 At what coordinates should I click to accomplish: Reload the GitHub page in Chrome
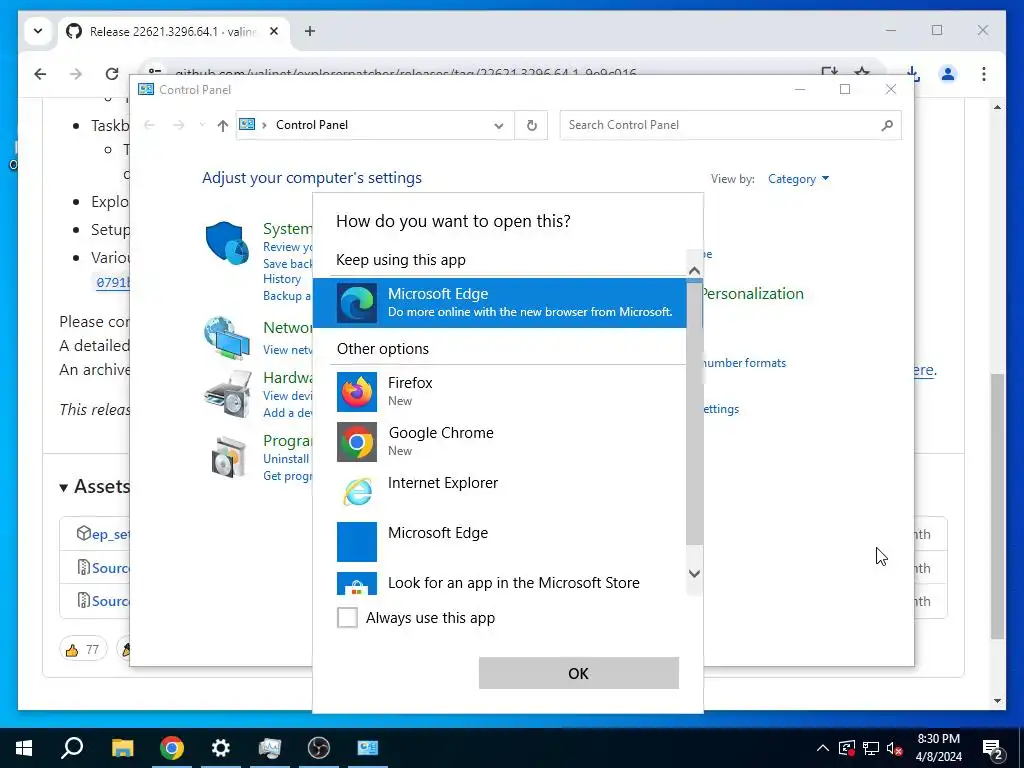click(x=112, y=74)
